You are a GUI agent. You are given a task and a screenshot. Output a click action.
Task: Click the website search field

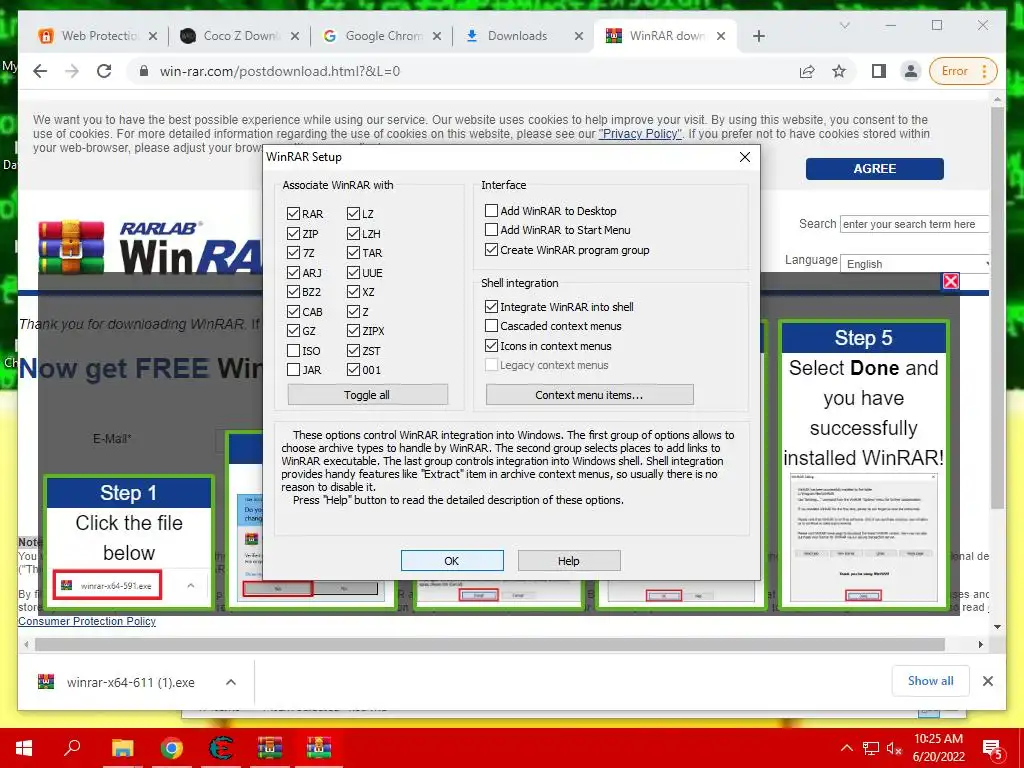pos(914,224)
